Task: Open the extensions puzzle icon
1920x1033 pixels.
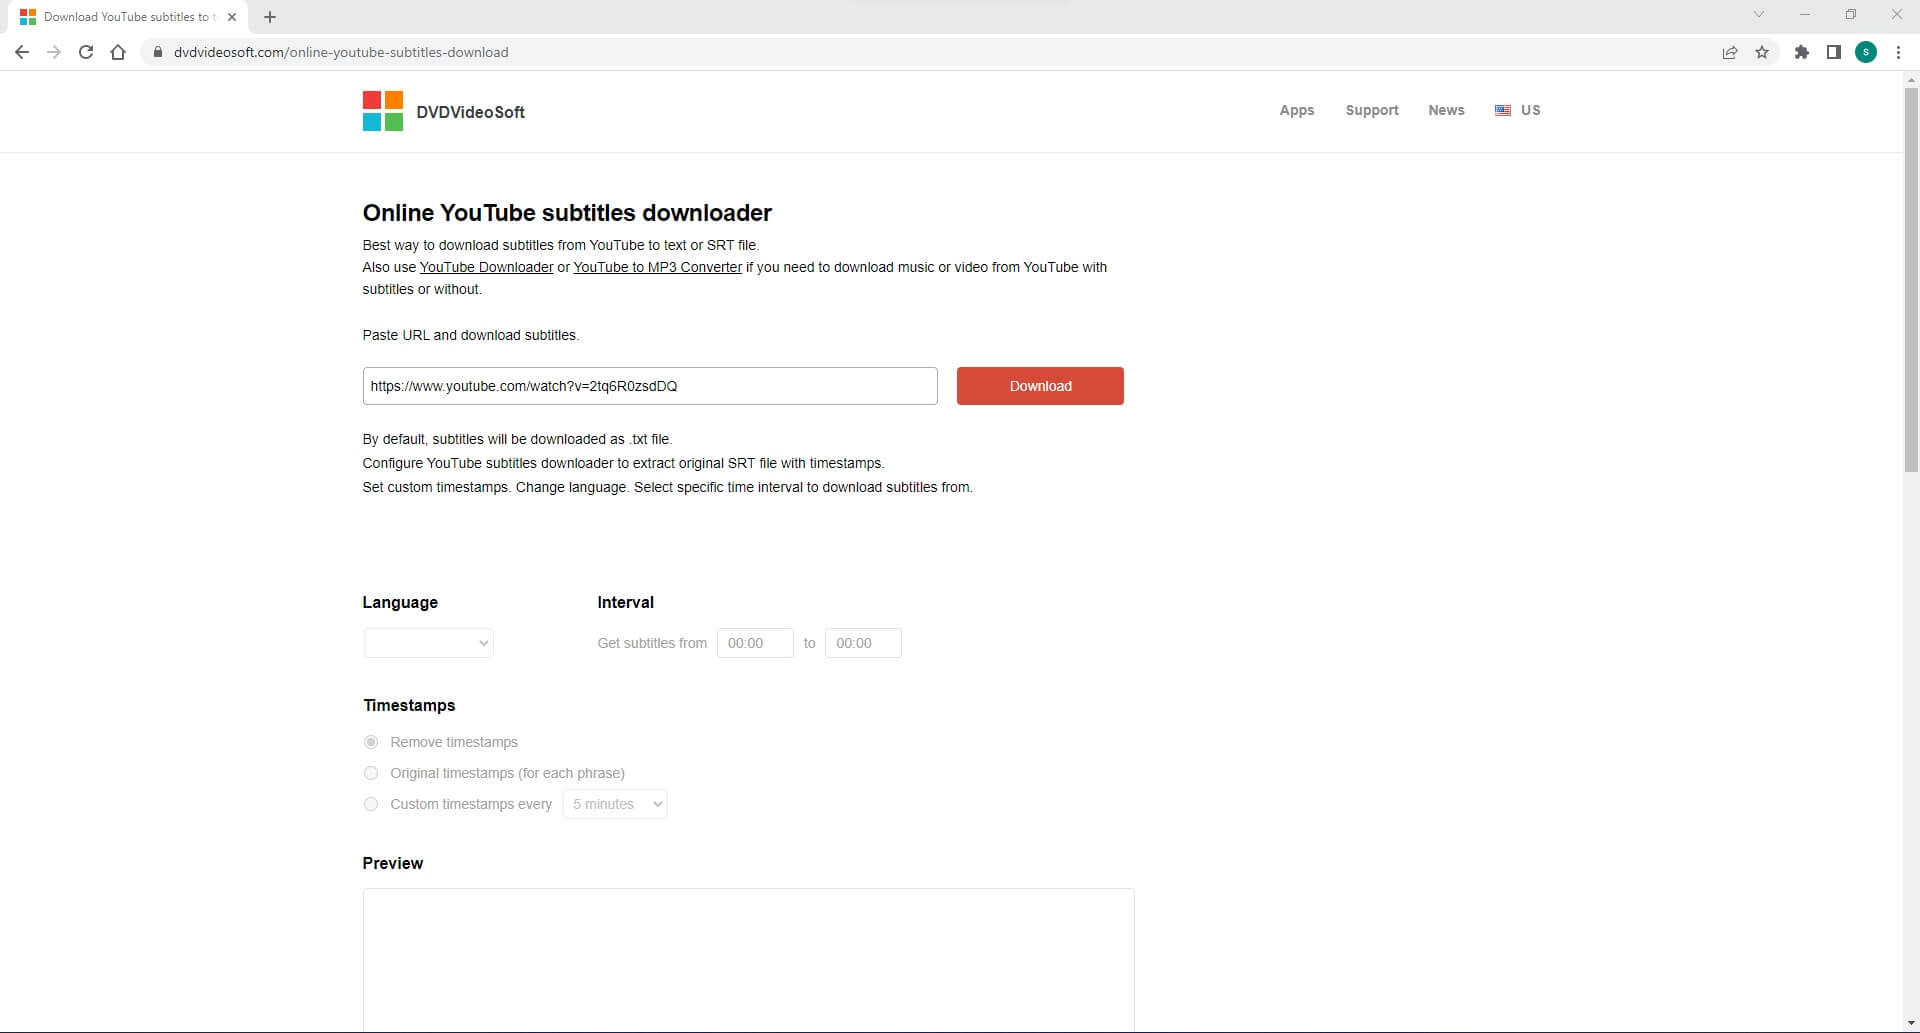Action: (1802, 52)
